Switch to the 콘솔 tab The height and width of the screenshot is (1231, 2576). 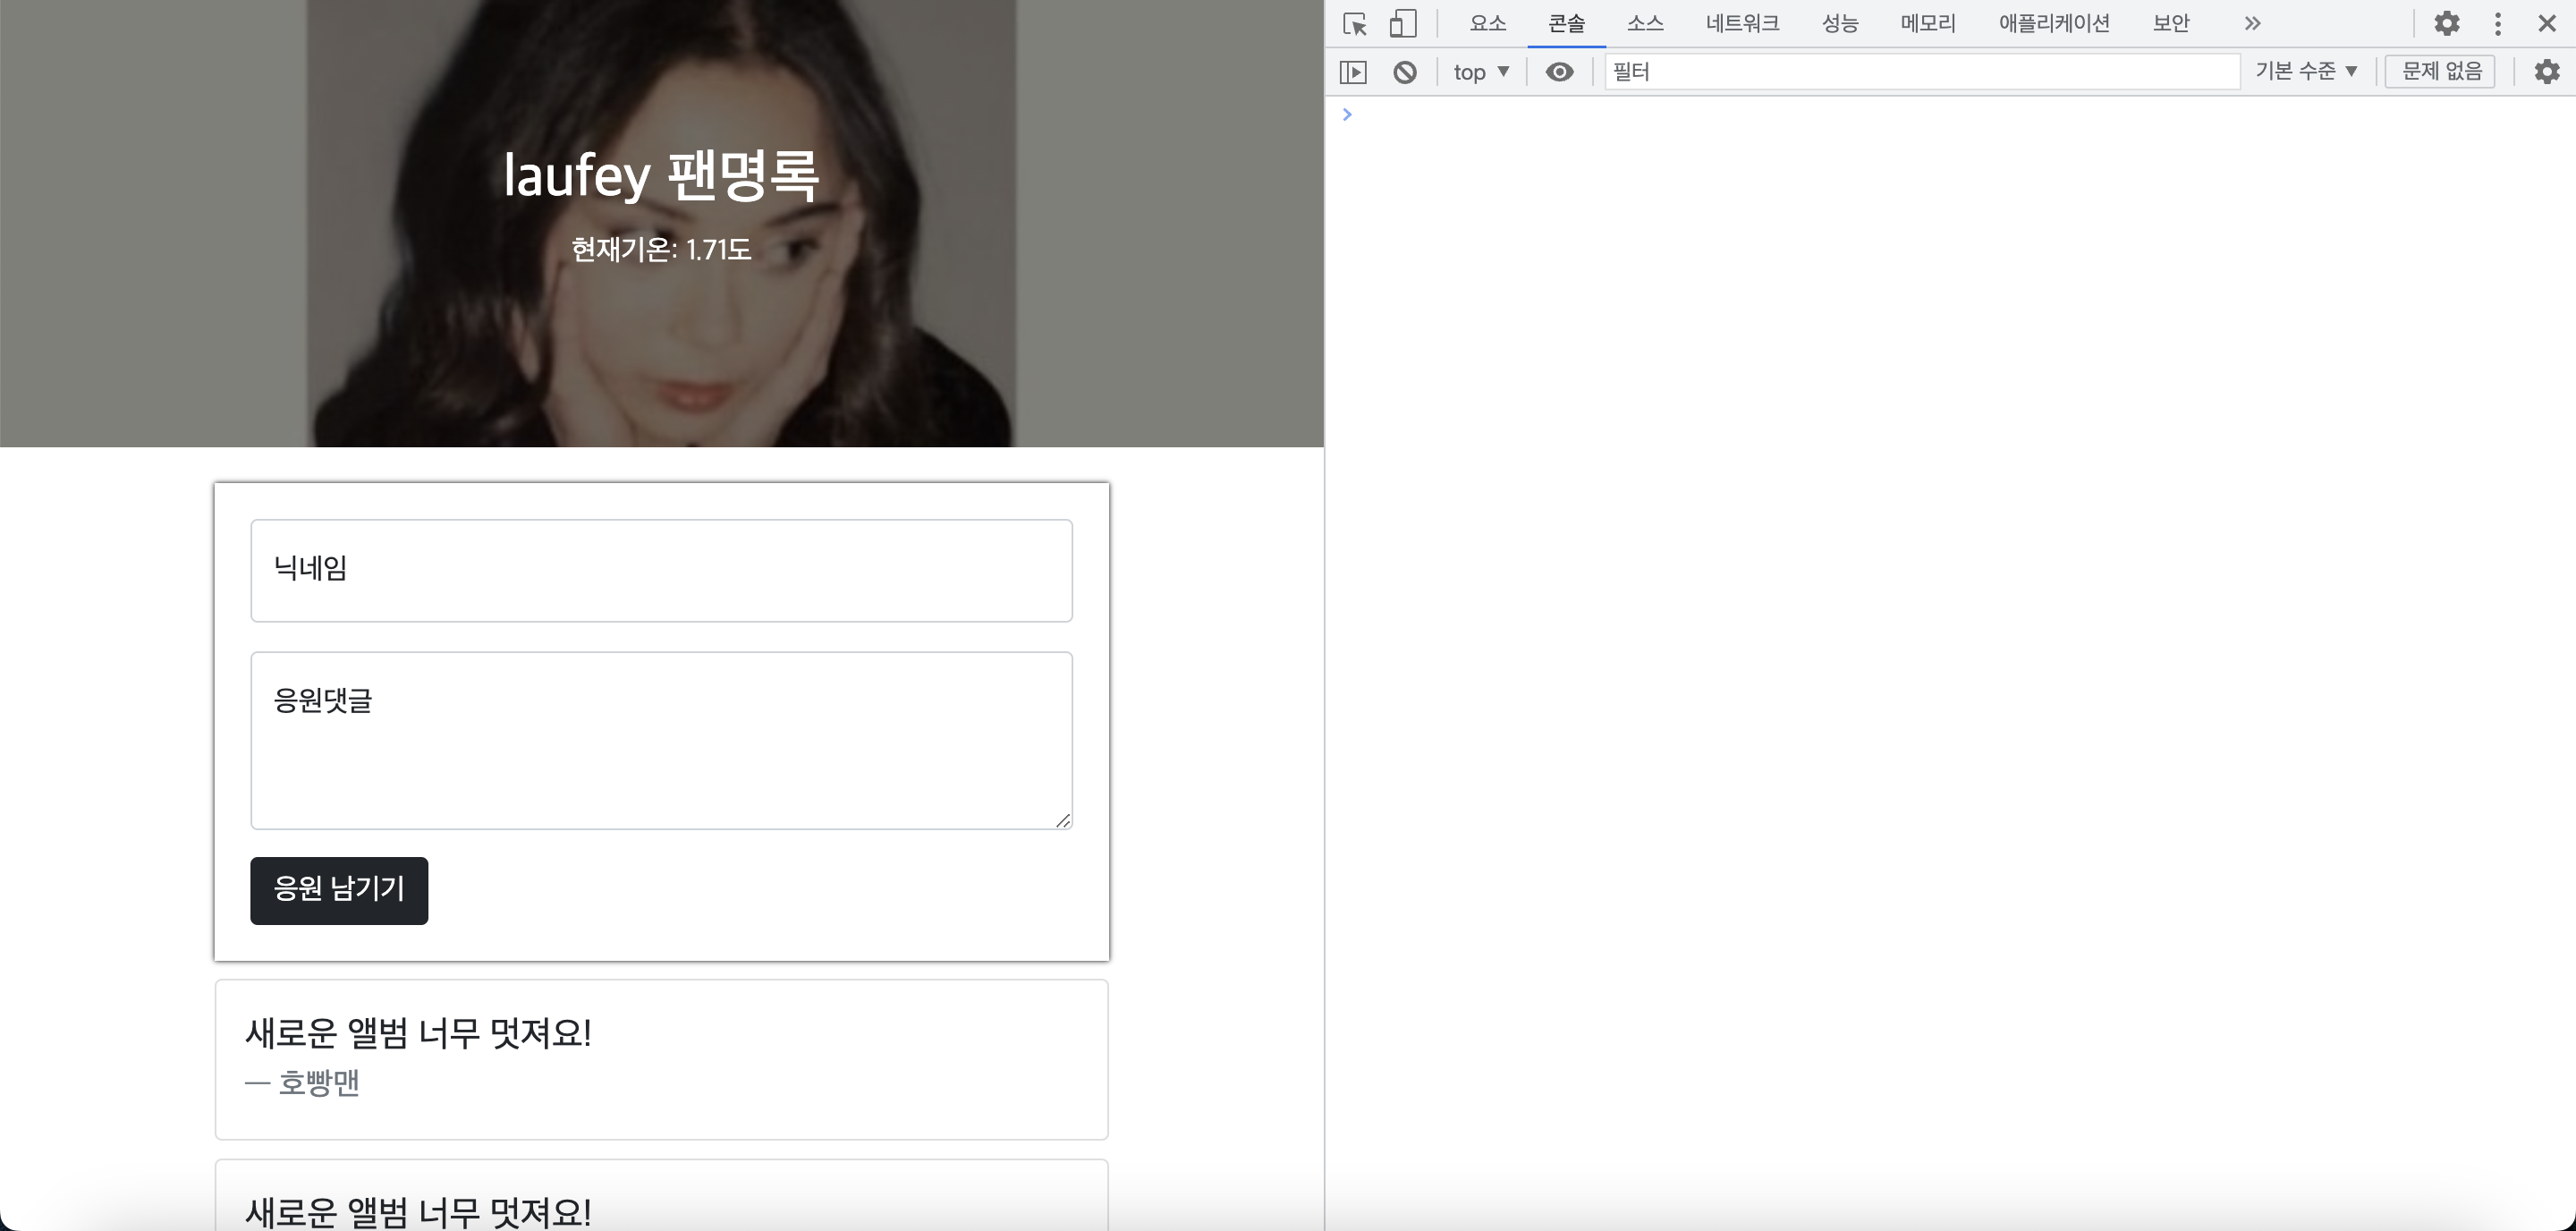pyautogui.click(x=1566, y=23)
